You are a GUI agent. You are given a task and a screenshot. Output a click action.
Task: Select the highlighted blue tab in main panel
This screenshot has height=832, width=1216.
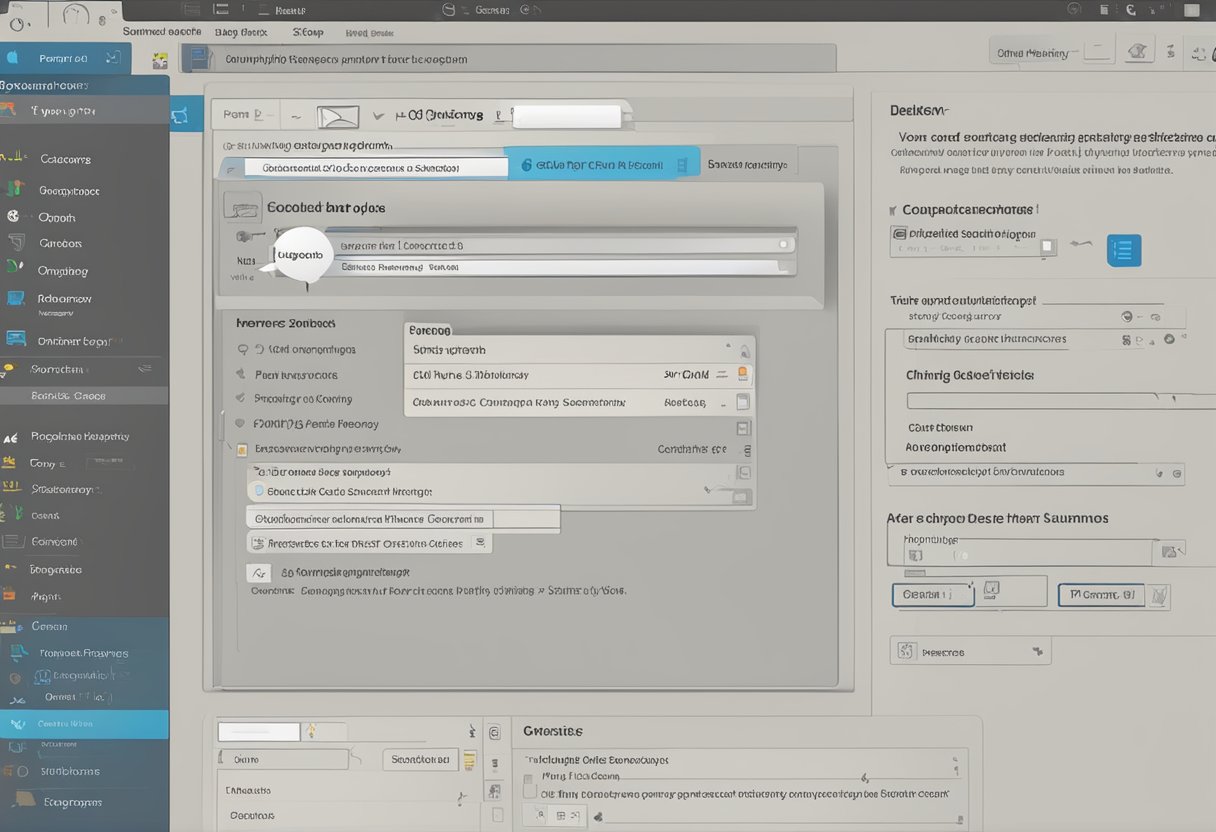[x=600, y=164]
